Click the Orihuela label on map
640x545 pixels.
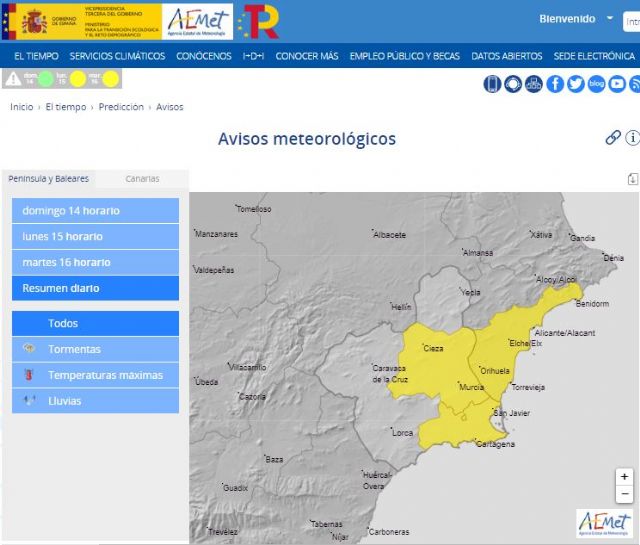point(495,371)
